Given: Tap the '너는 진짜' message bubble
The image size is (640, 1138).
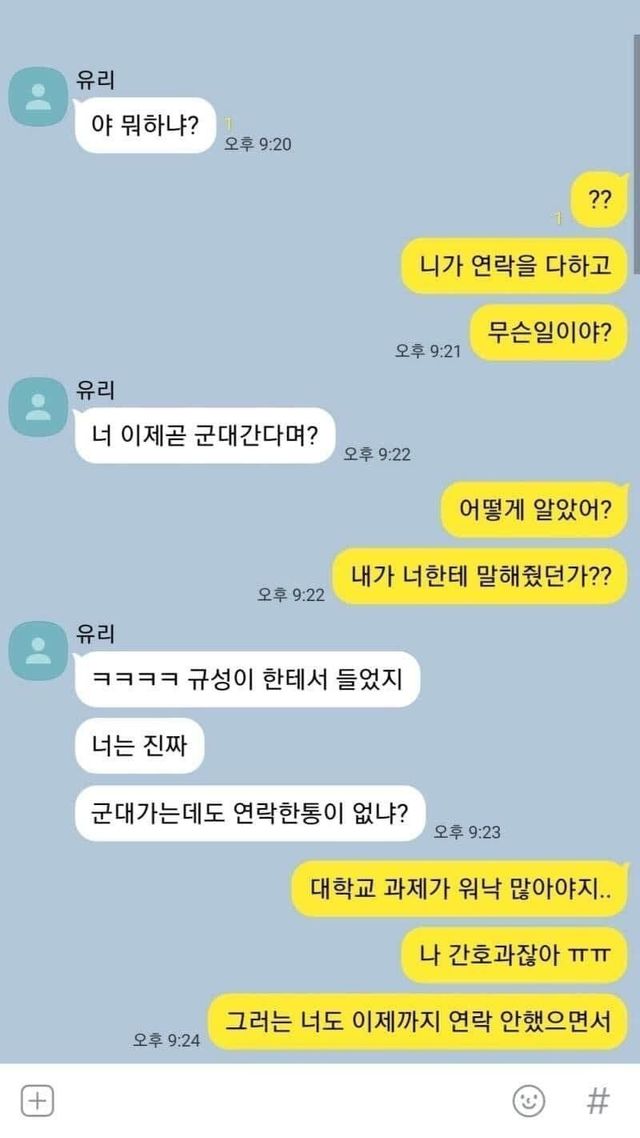Looking at the screenshot, I should point(139,745).
